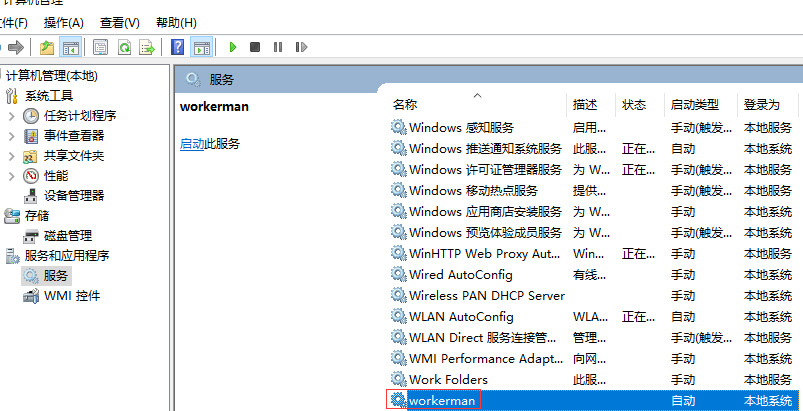Open the properties toolbar icon

pyautogui.click(x=100, y=48)
